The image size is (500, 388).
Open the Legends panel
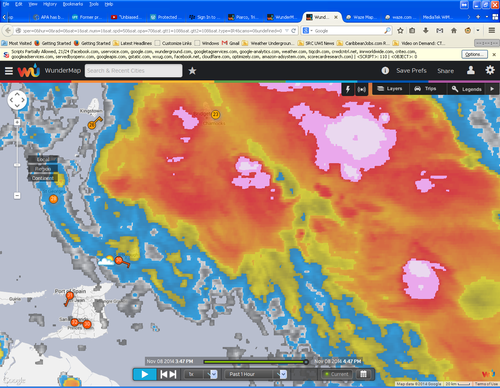466,89
